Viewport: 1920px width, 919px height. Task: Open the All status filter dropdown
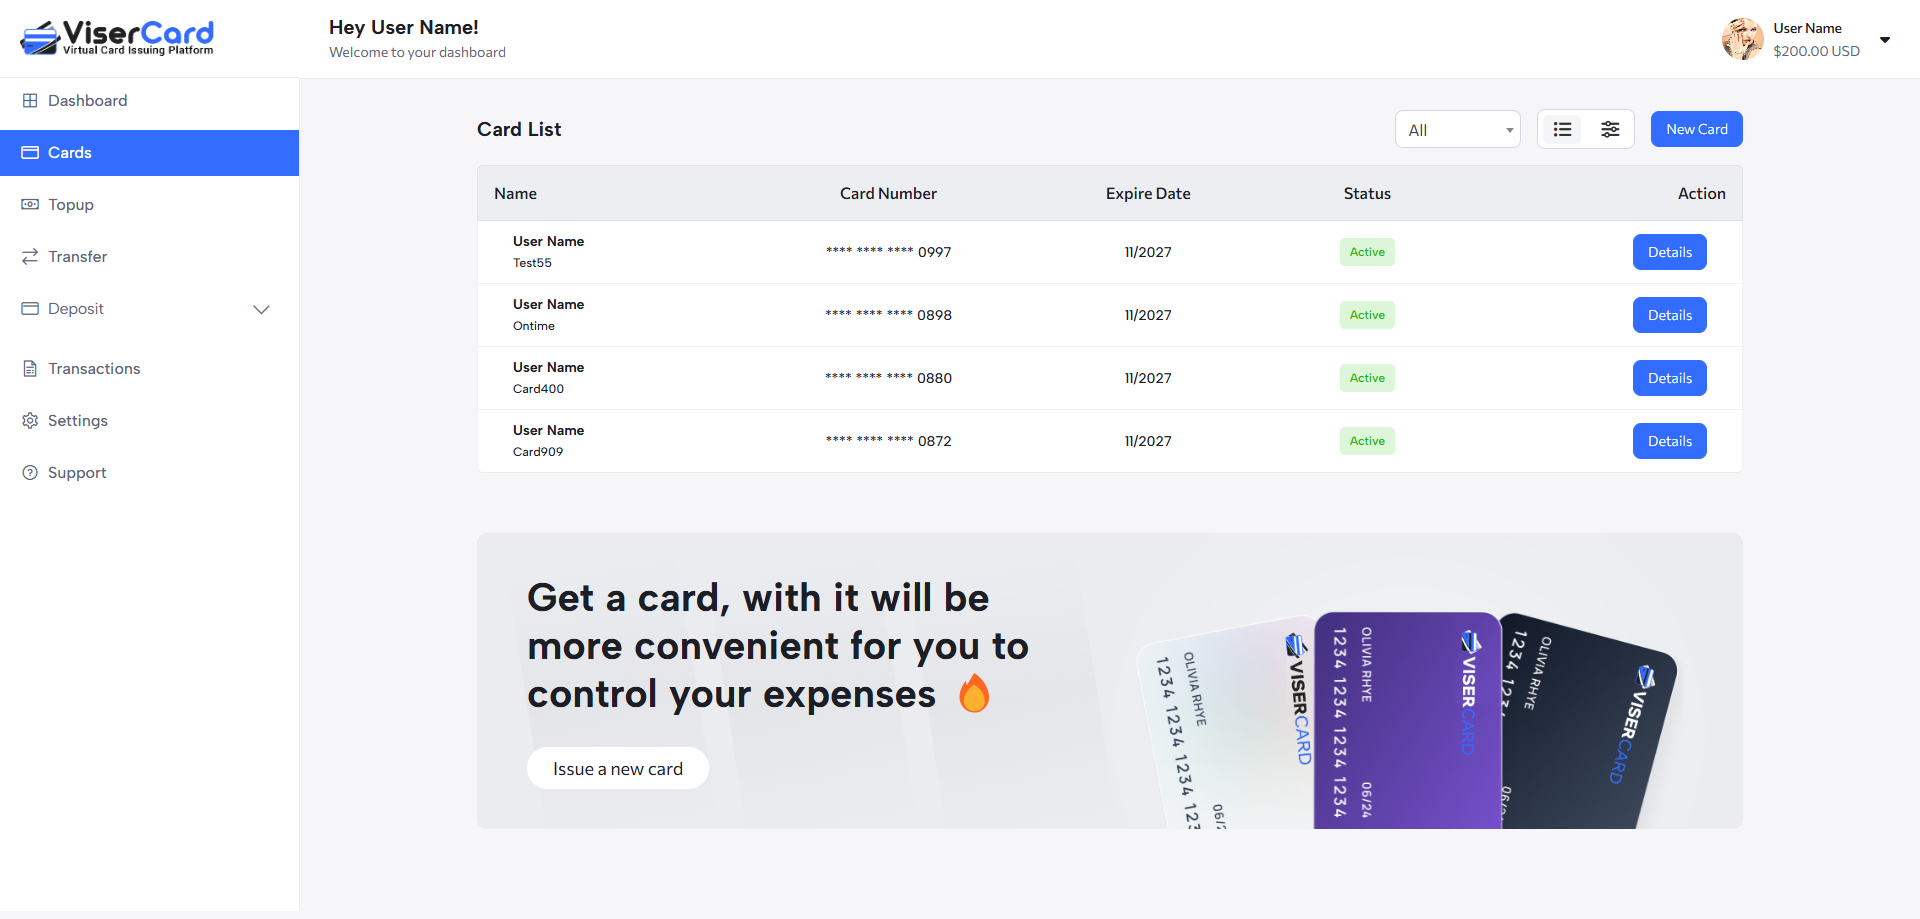point(1457,130)
